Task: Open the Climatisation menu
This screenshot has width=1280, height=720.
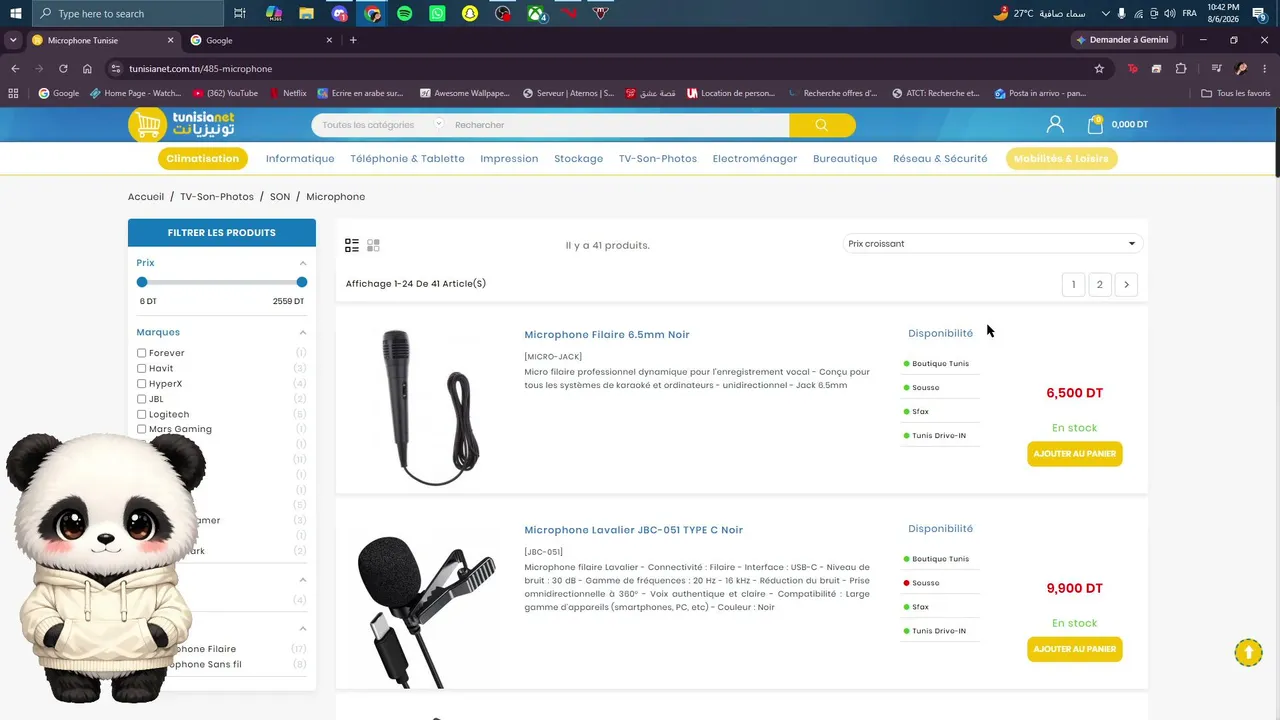Action: click(x=203, y=158)
